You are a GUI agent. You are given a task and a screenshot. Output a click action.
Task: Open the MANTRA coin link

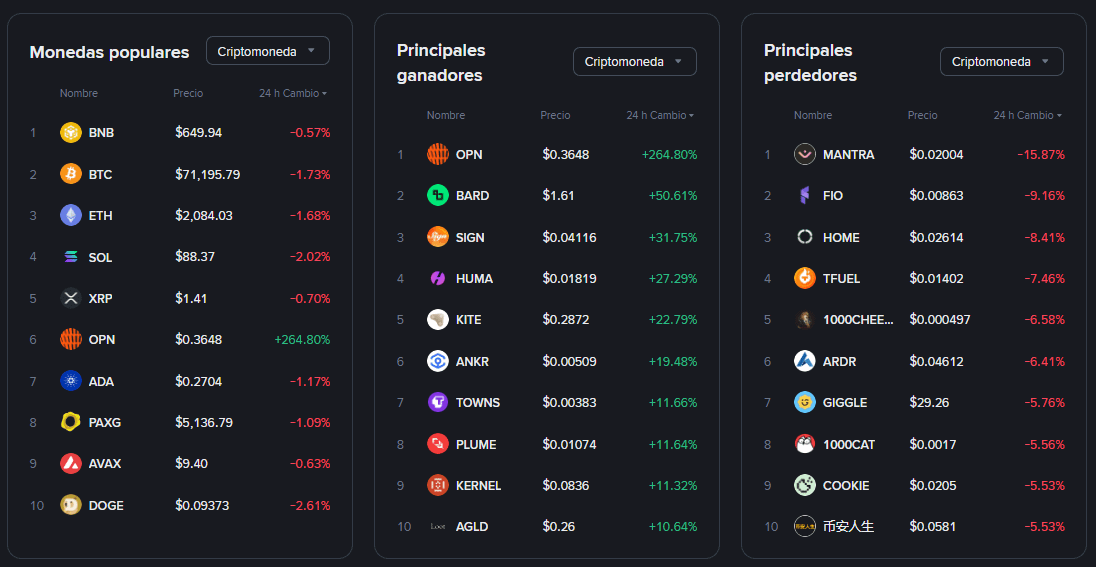[848, 155]
